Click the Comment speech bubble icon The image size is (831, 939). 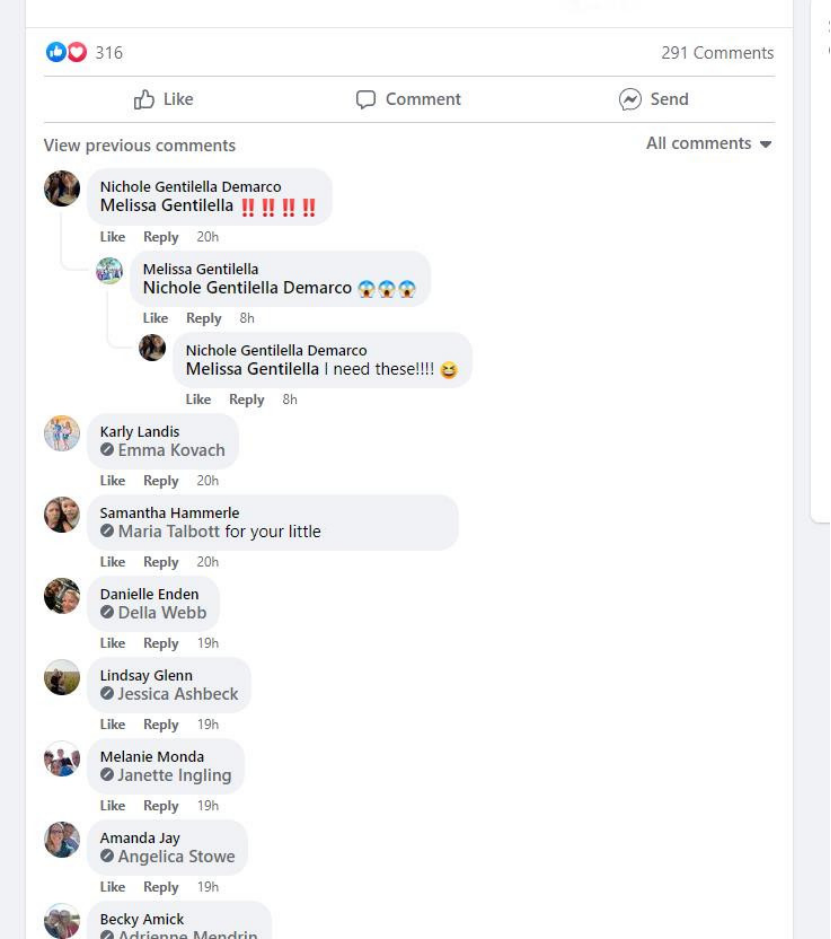pyautogui.click(x=366, y=99)
